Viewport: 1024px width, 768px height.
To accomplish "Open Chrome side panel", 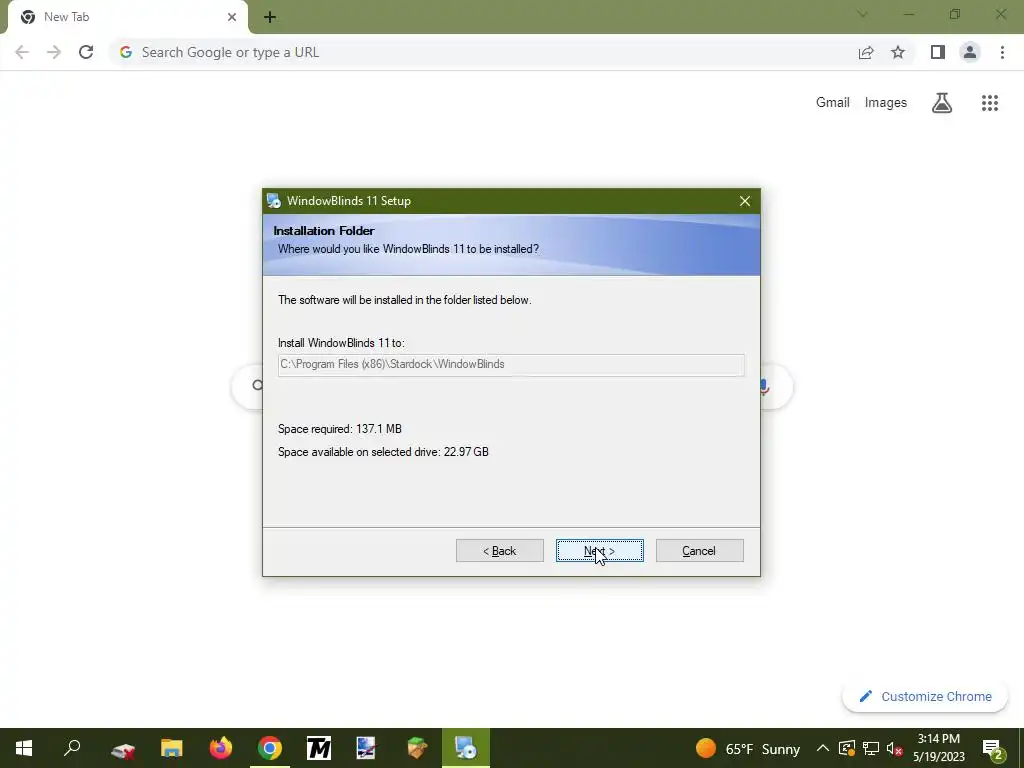I will pyautogui.click(x=938, y=52).
